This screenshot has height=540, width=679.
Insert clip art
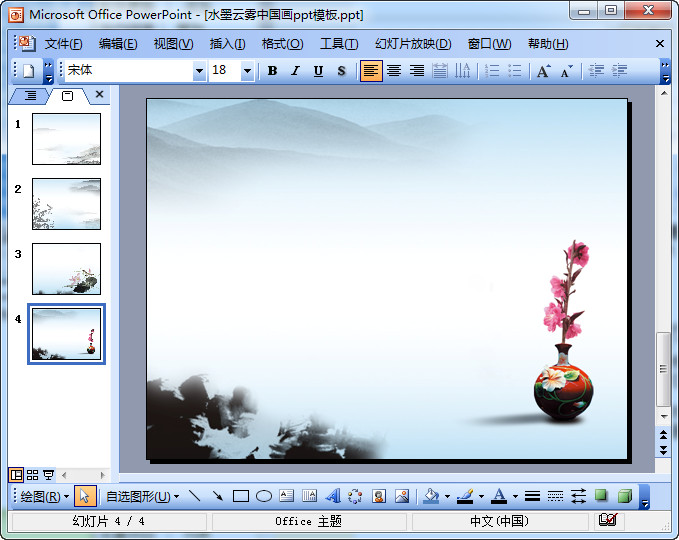pyautogui.click(x=379, y=496)
